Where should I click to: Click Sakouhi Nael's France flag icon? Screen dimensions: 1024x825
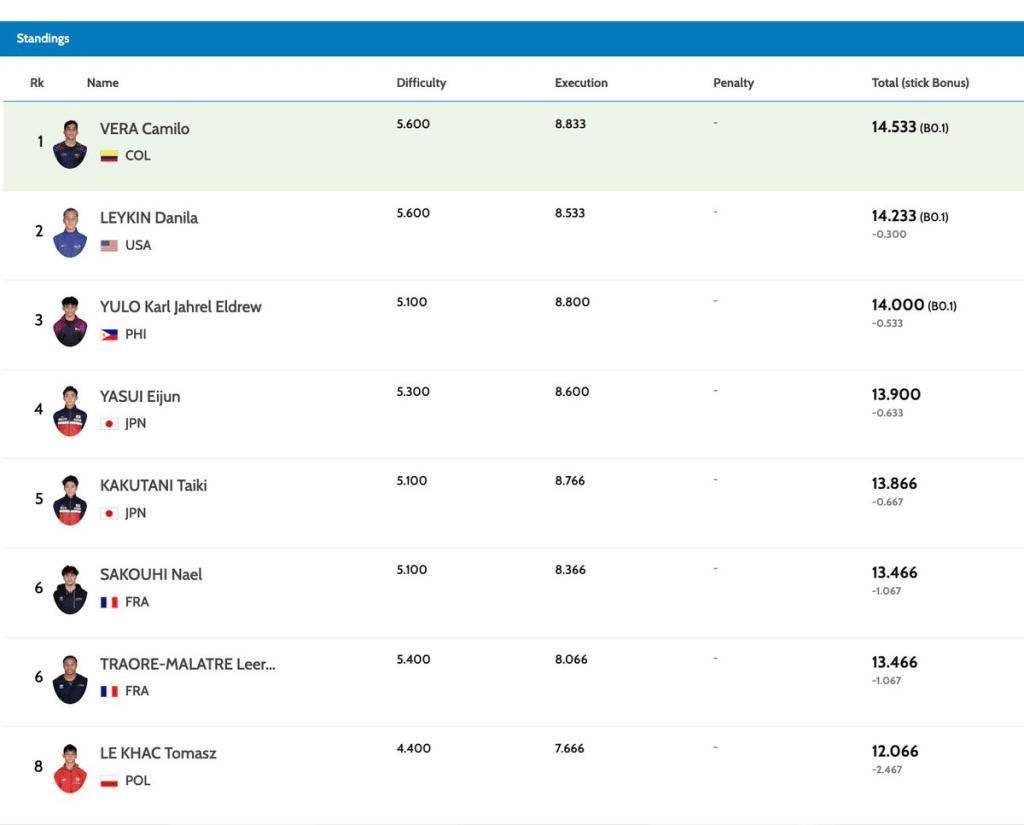coord(109,602)
